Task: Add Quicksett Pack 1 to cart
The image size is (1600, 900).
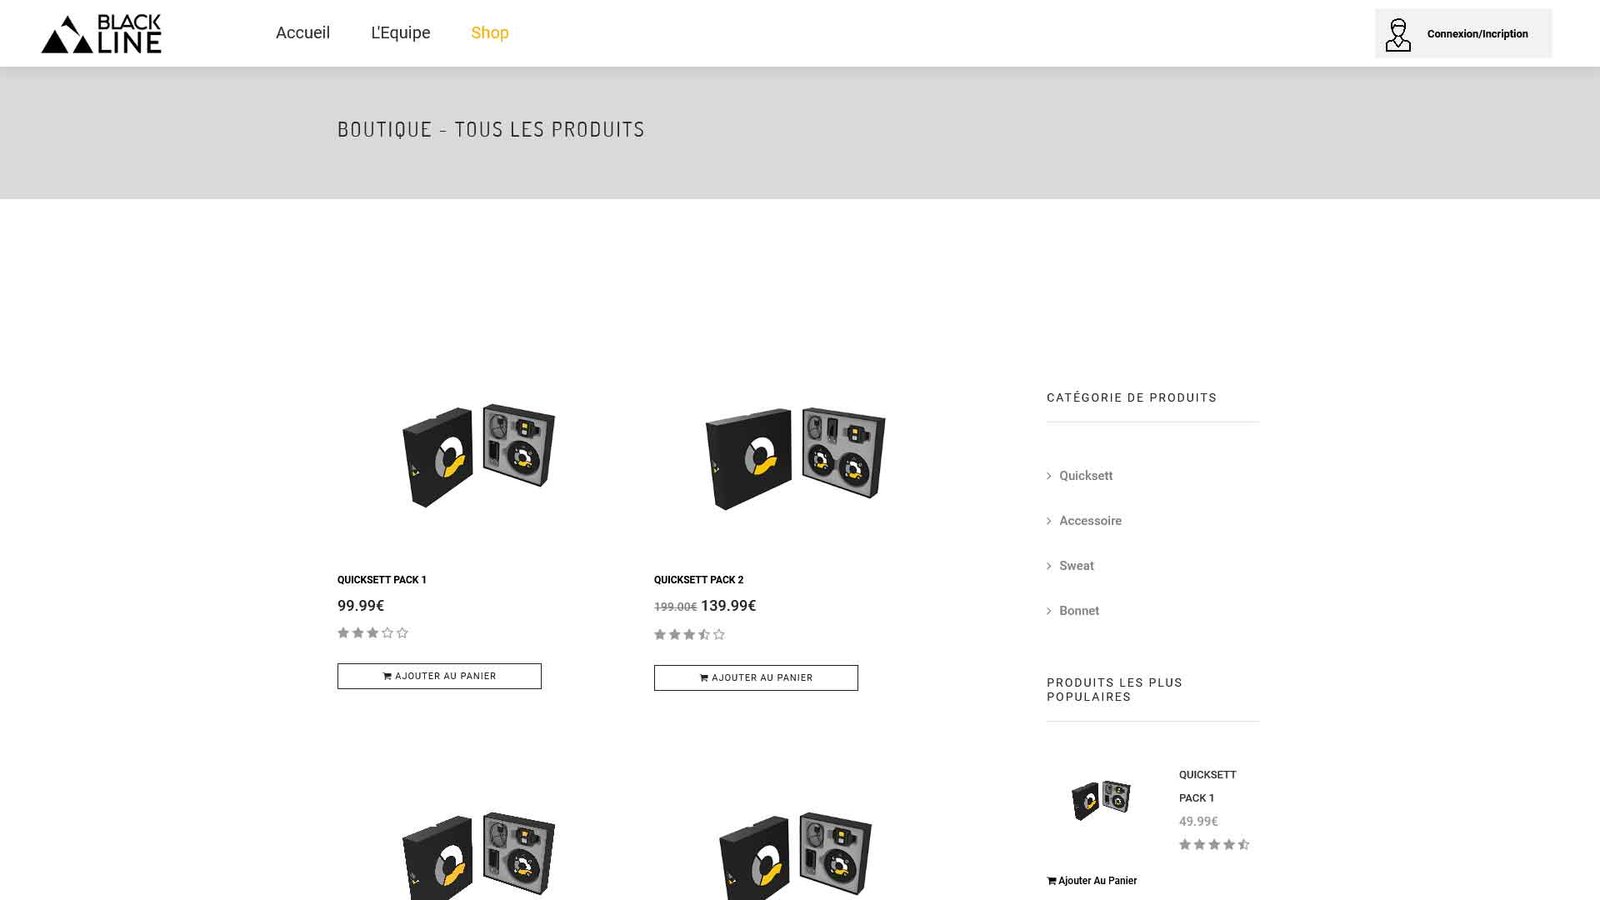Action: point(439,676)
